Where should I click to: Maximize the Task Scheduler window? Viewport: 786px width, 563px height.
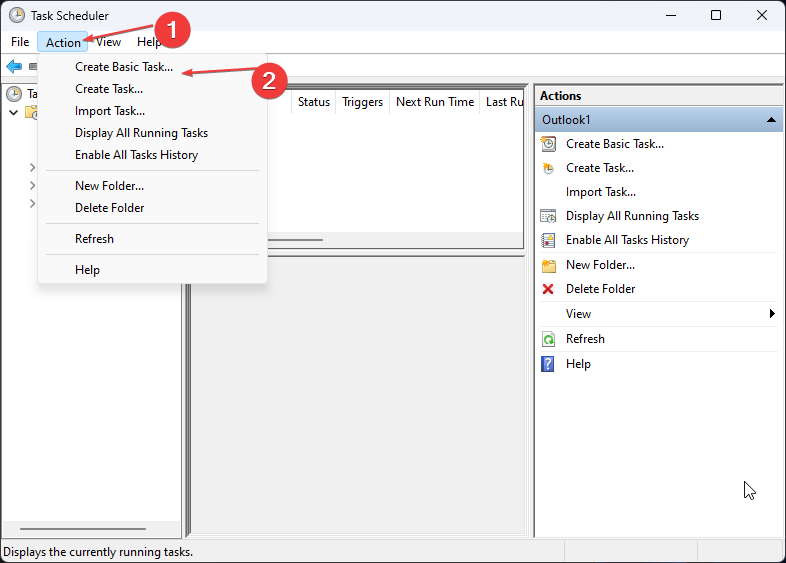pos(716,16)
